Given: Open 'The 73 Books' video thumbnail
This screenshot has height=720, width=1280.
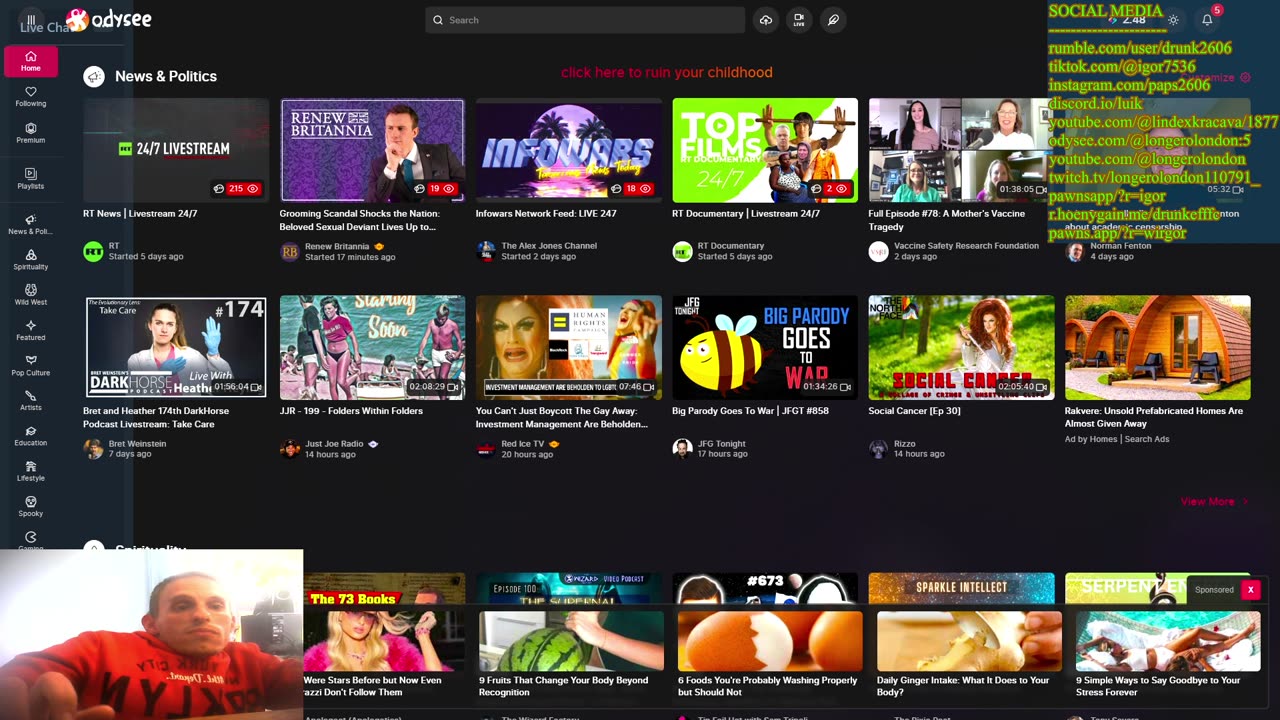Looking at the screenshot, I should point(384,590).
